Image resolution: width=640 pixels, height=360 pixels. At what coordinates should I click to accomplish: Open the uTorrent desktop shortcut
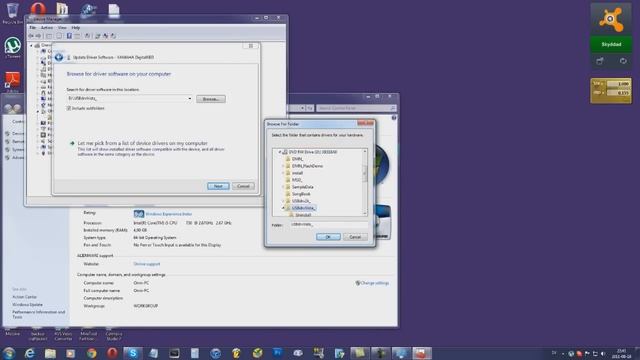(13, 46)
